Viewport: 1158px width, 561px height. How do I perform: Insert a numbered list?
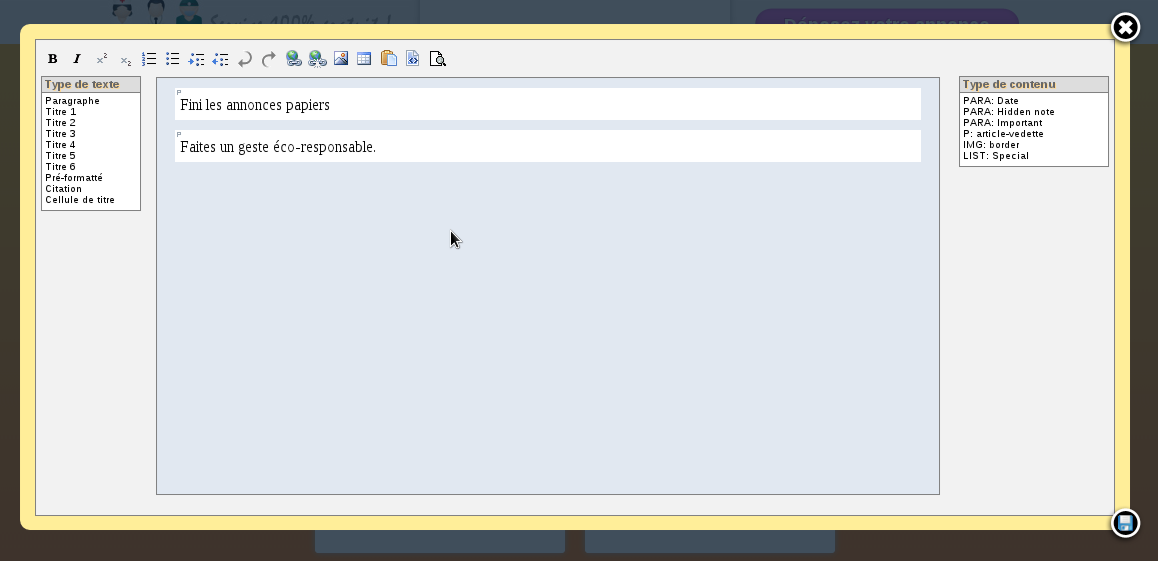(x=149, y=59)
